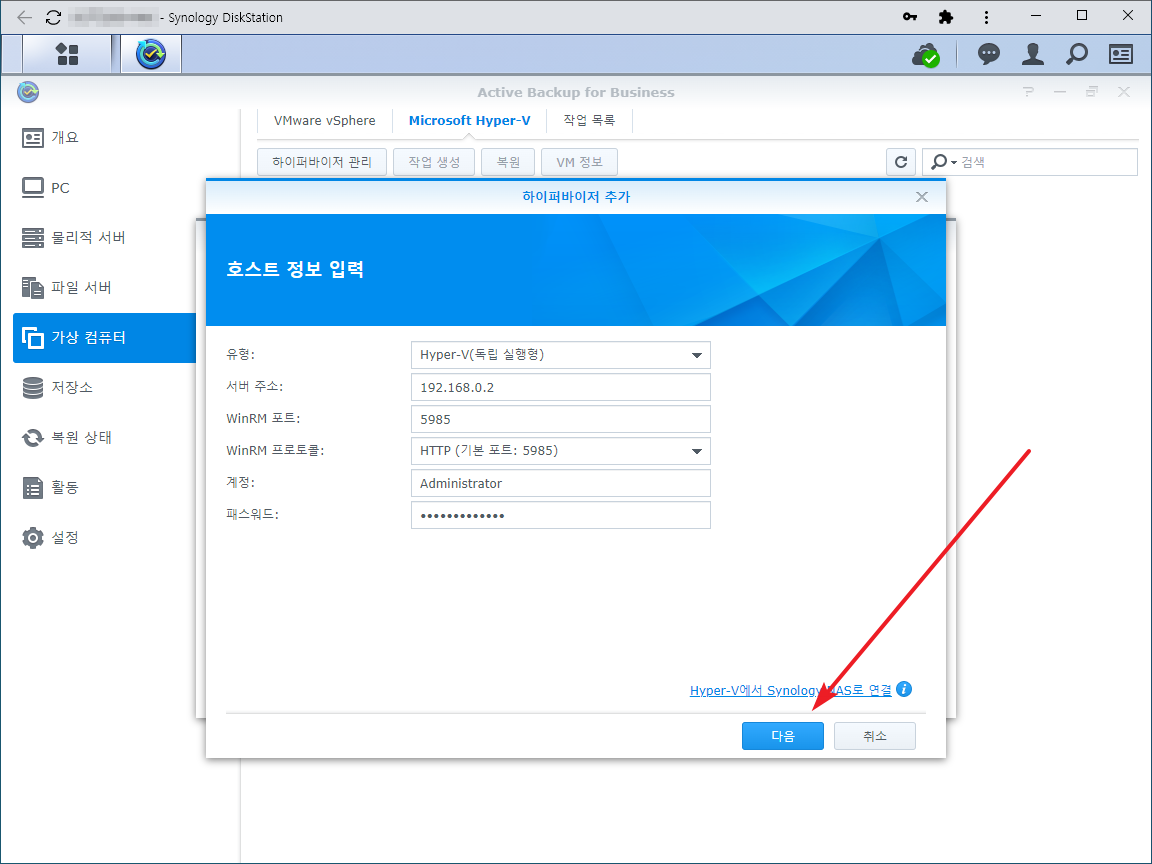Close the Active Backup for Business window

[1123, 92]
